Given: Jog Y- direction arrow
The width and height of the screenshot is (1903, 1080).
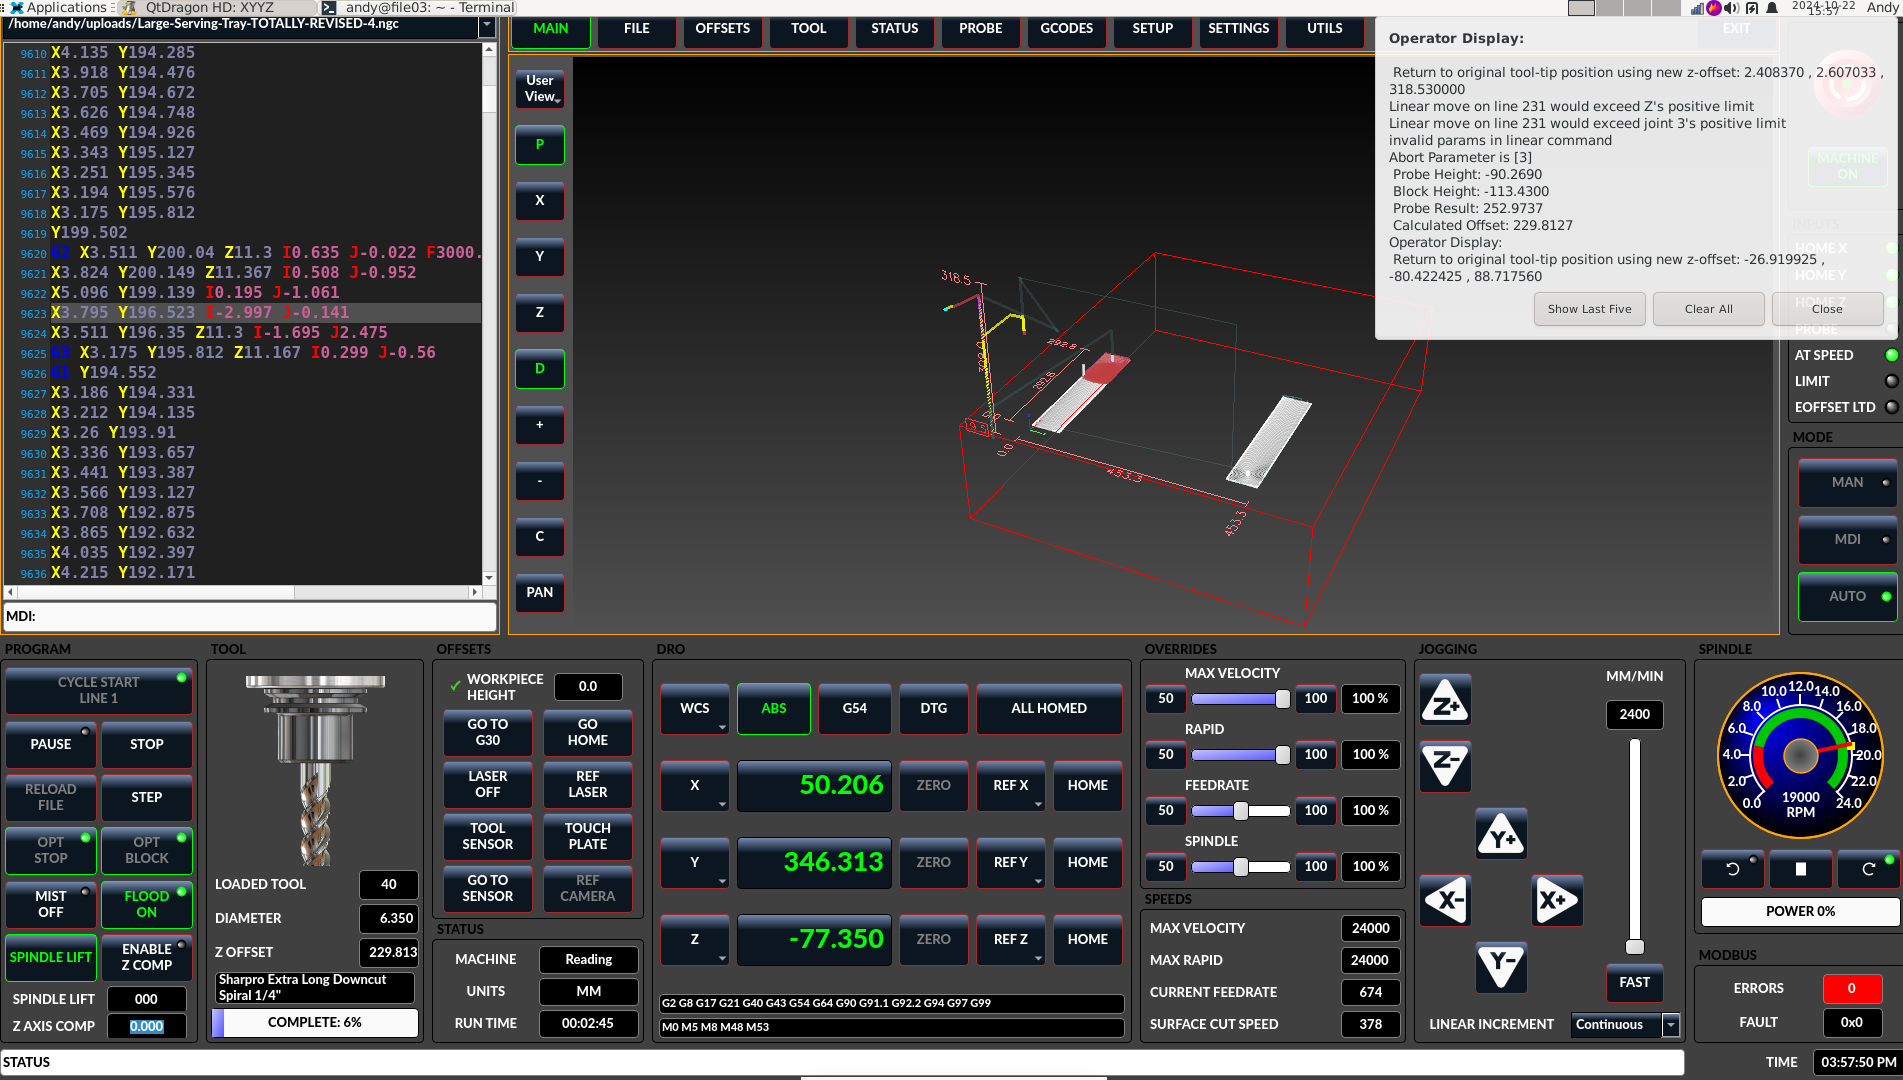Looking at the screenshot, I should (x=1501, y=967).
